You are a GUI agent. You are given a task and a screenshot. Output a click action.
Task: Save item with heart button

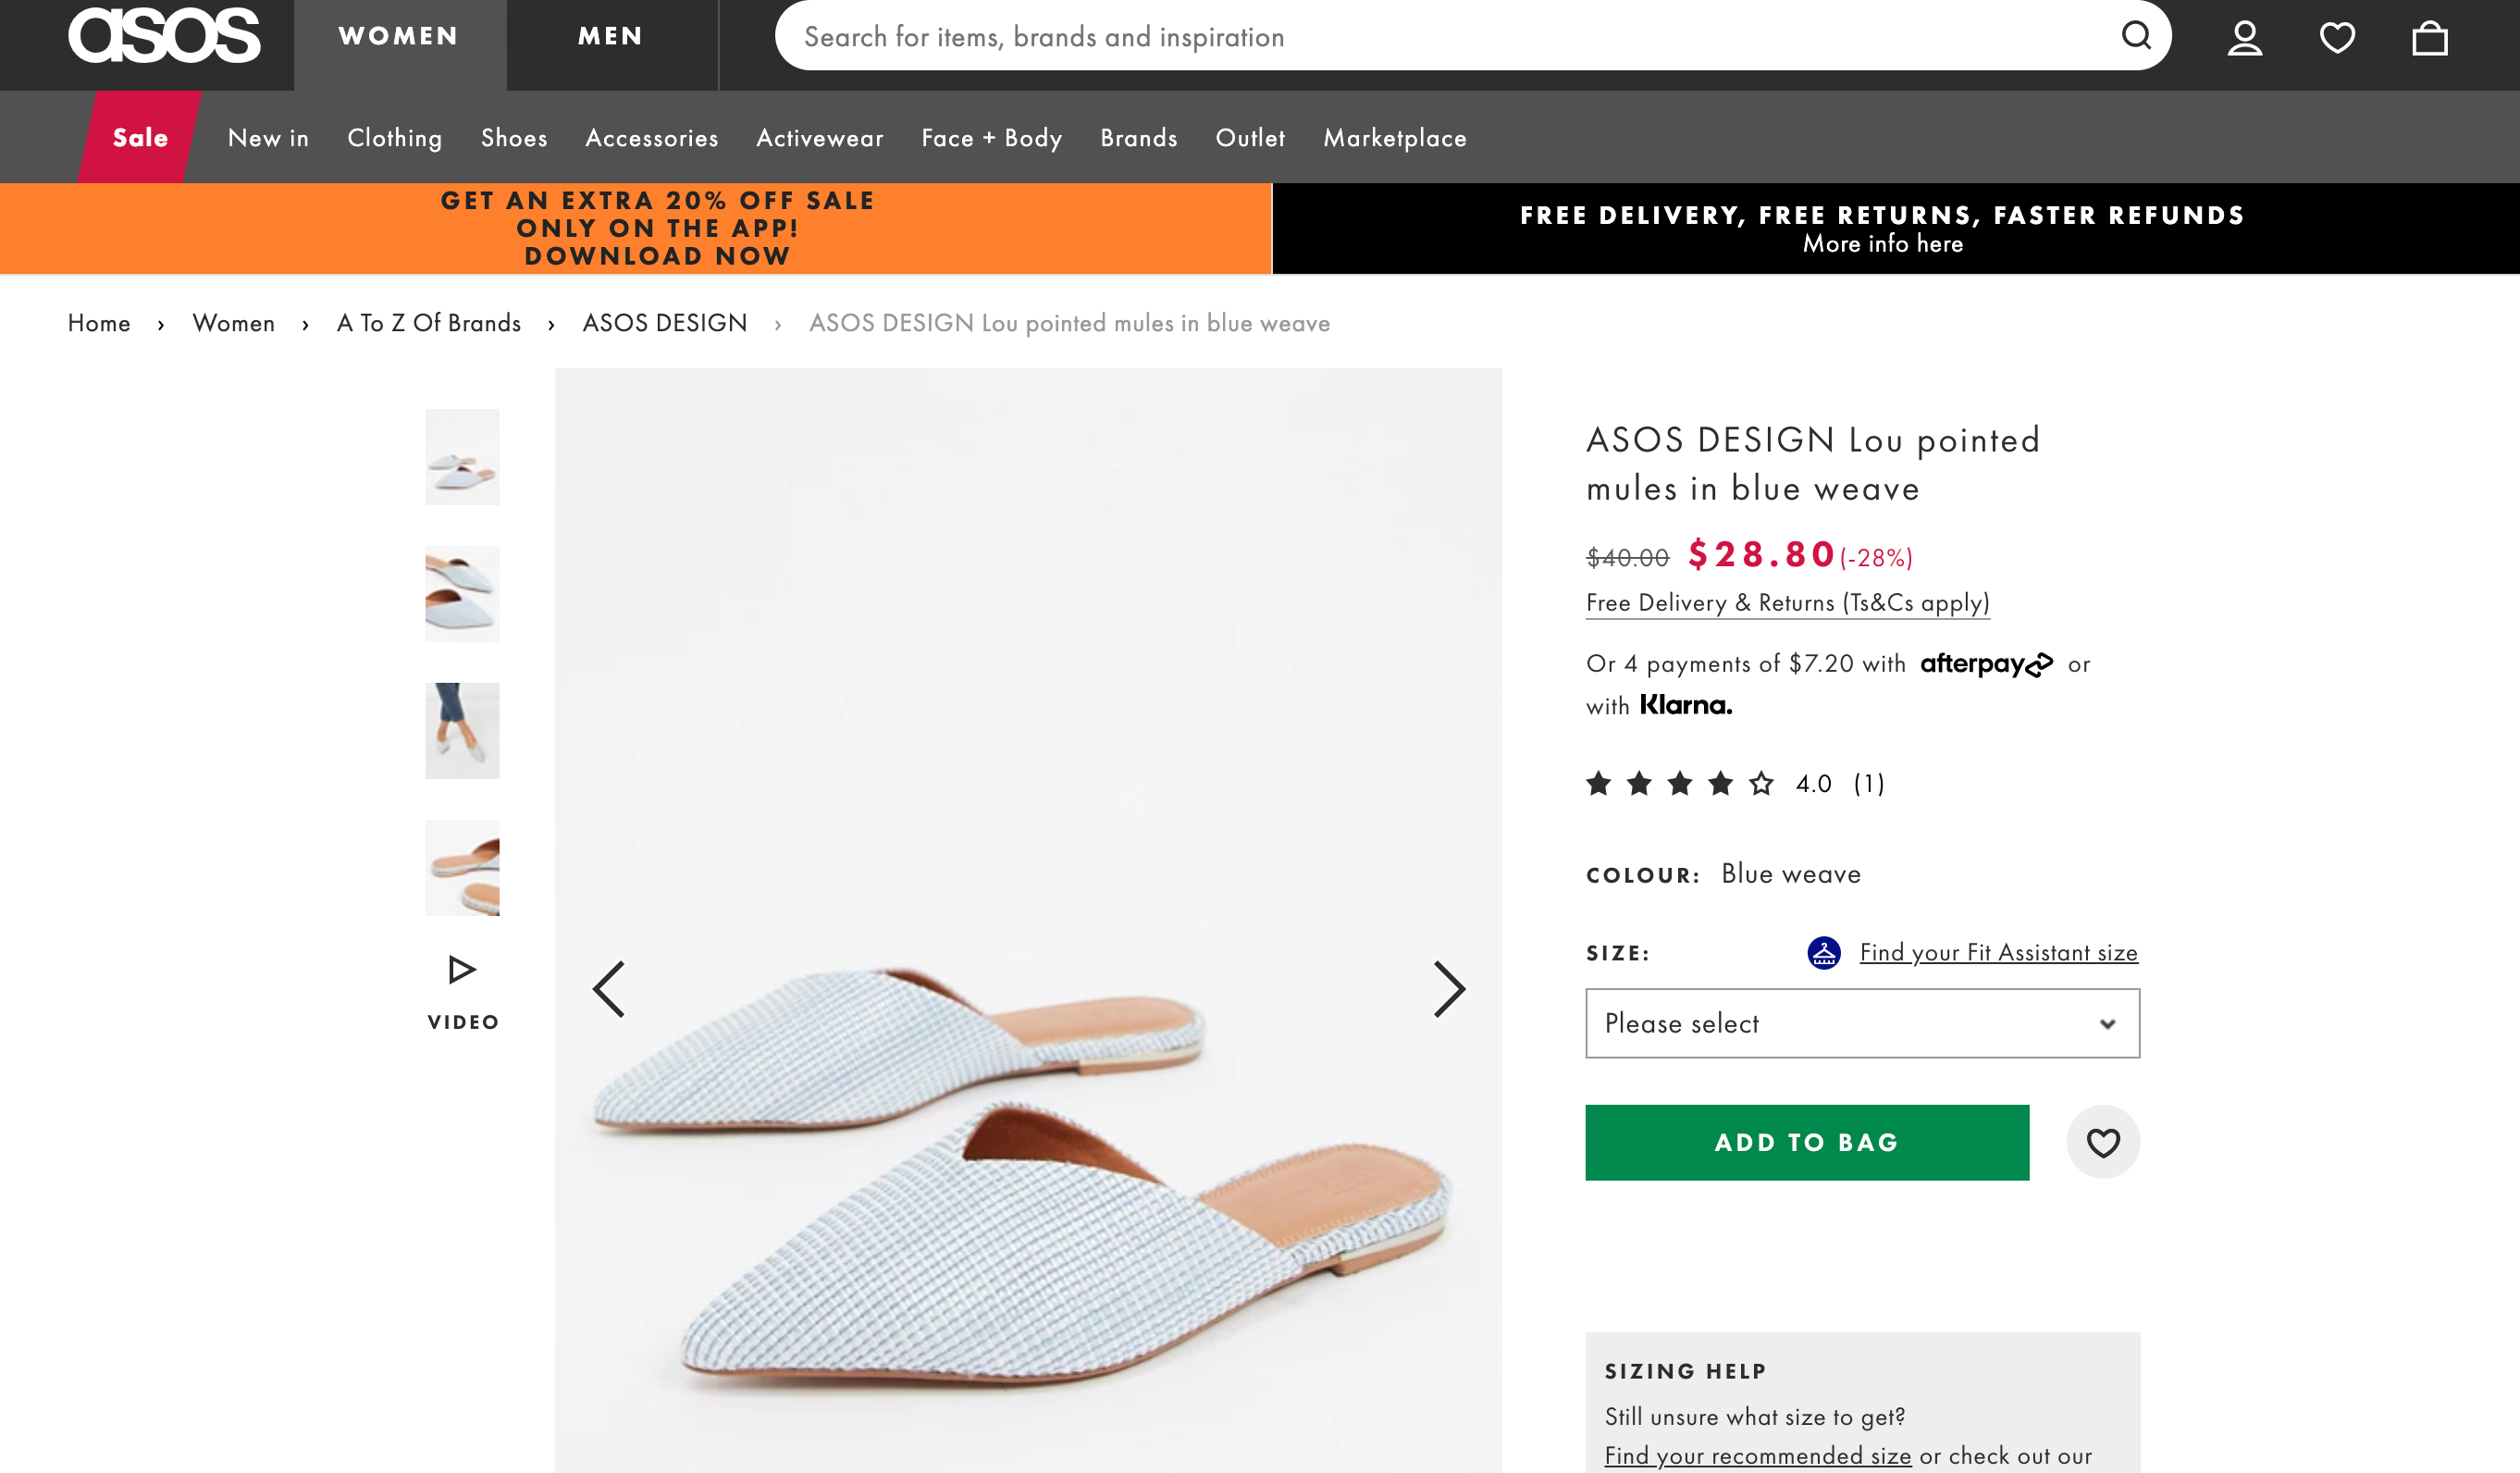2103,1142
